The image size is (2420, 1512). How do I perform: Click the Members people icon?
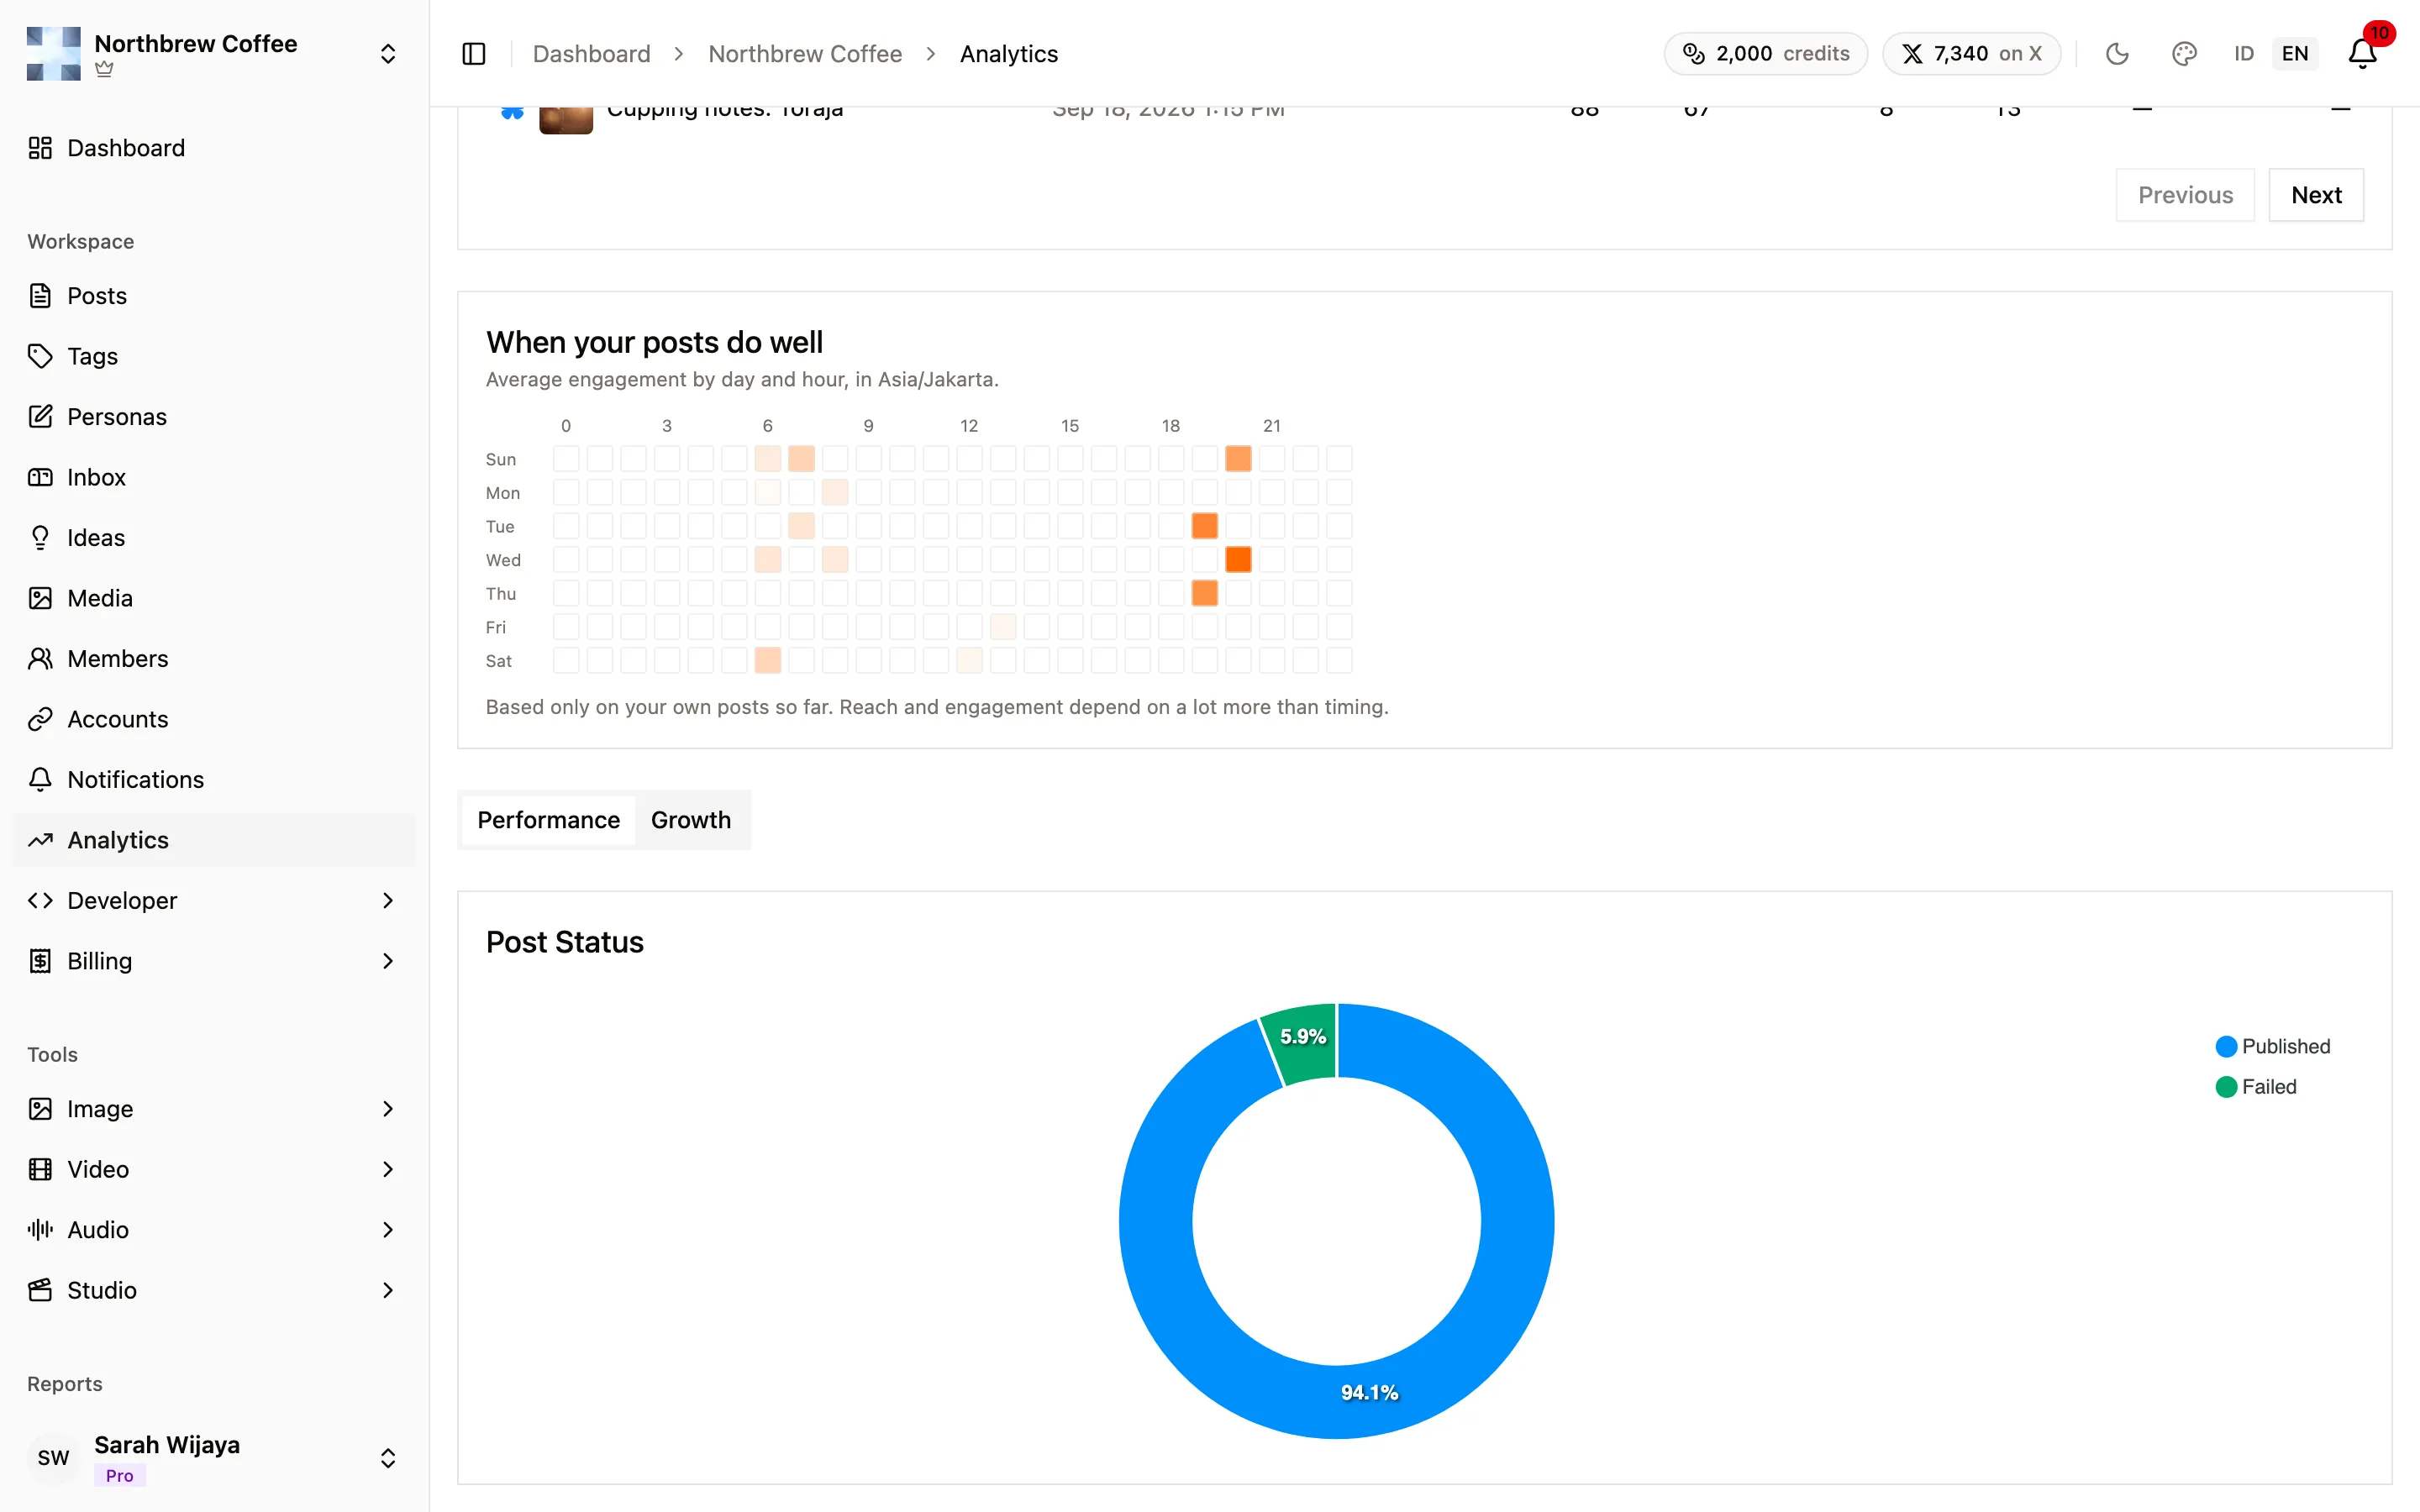pyautogui.click(x=40, y=659)
